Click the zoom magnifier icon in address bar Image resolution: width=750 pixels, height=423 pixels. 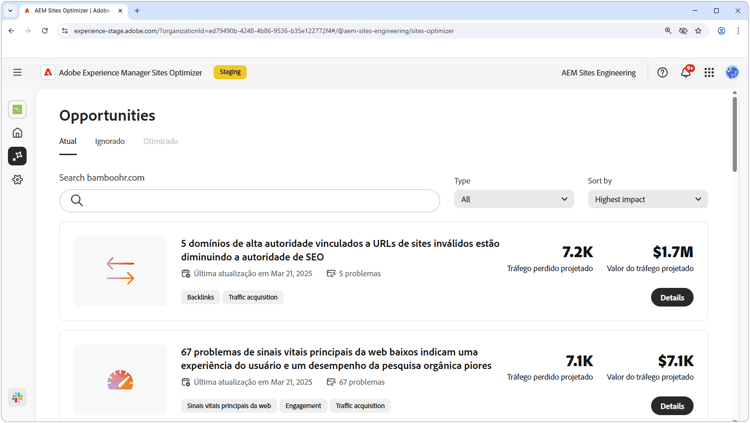(668, 31)
